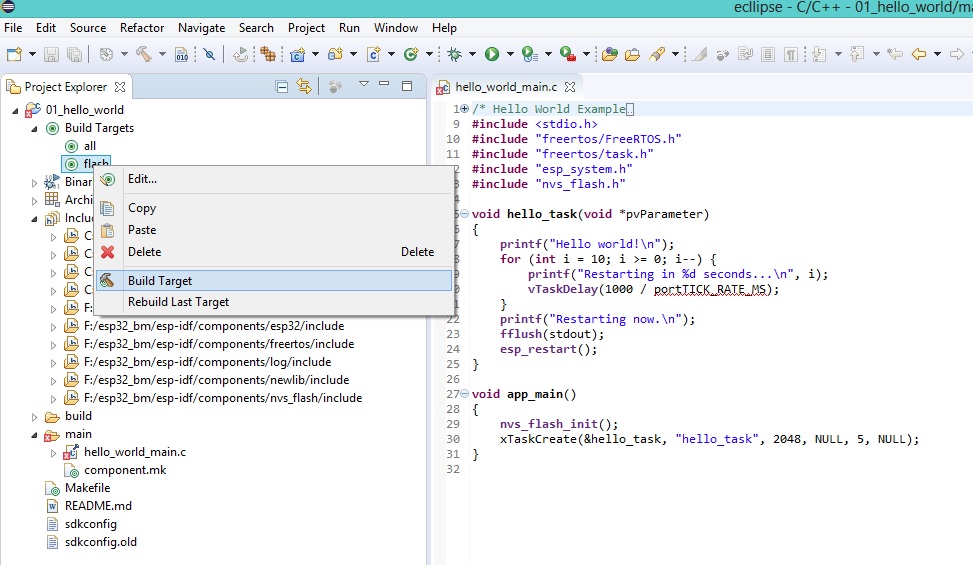Image resolution: width=973 pixels, height=565 pixels.
Task: Click the back navigation yellow arrow
Action: pos(918,54)
